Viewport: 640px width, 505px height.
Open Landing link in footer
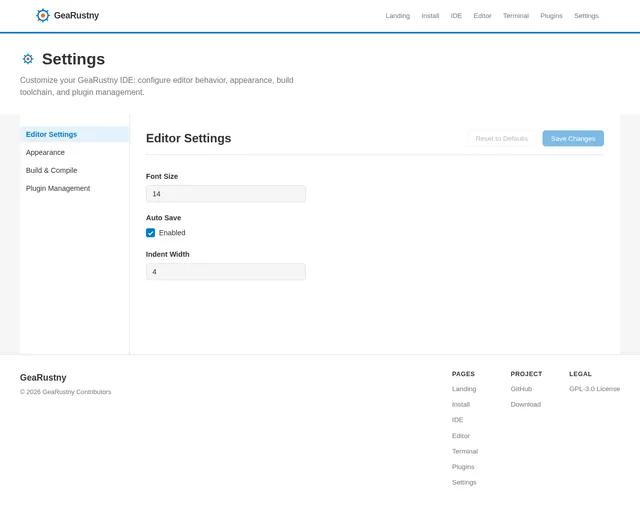click(464, 389)
